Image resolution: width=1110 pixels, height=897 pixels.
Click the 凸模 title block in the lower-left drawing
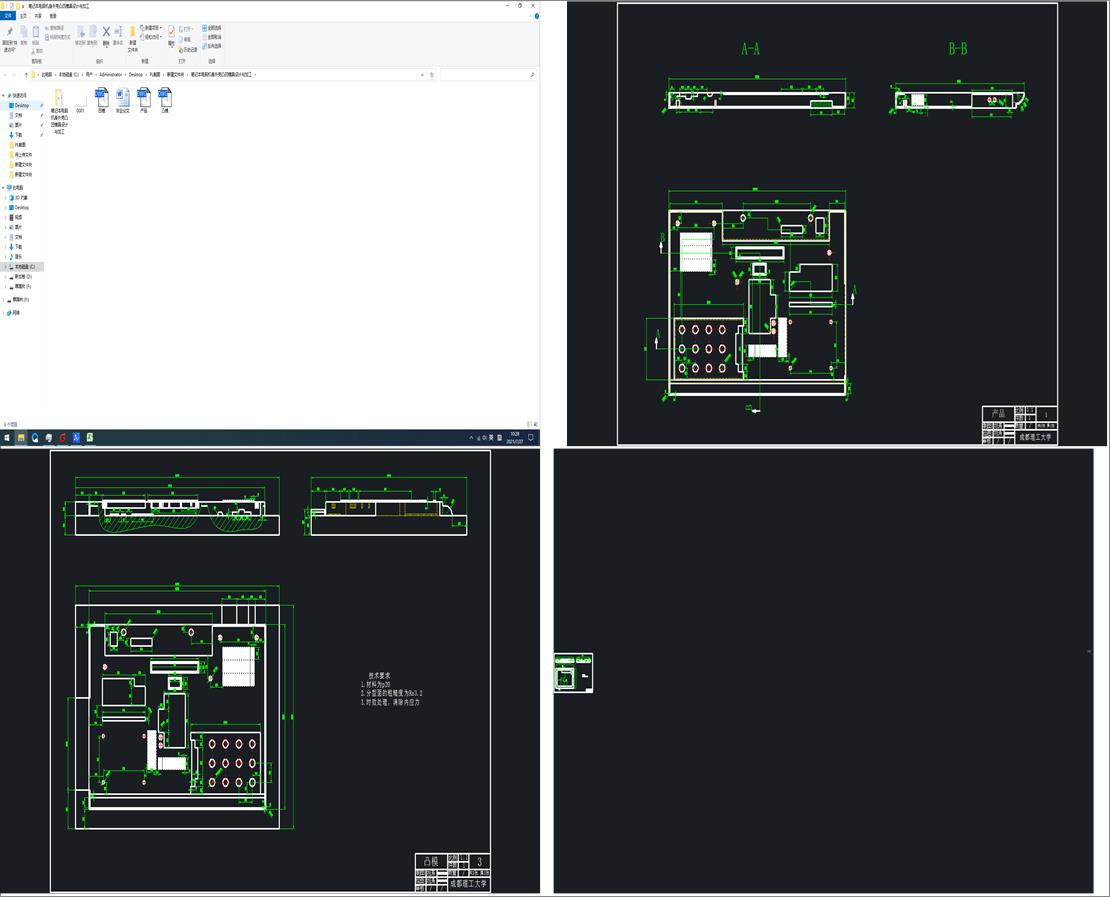452,872
